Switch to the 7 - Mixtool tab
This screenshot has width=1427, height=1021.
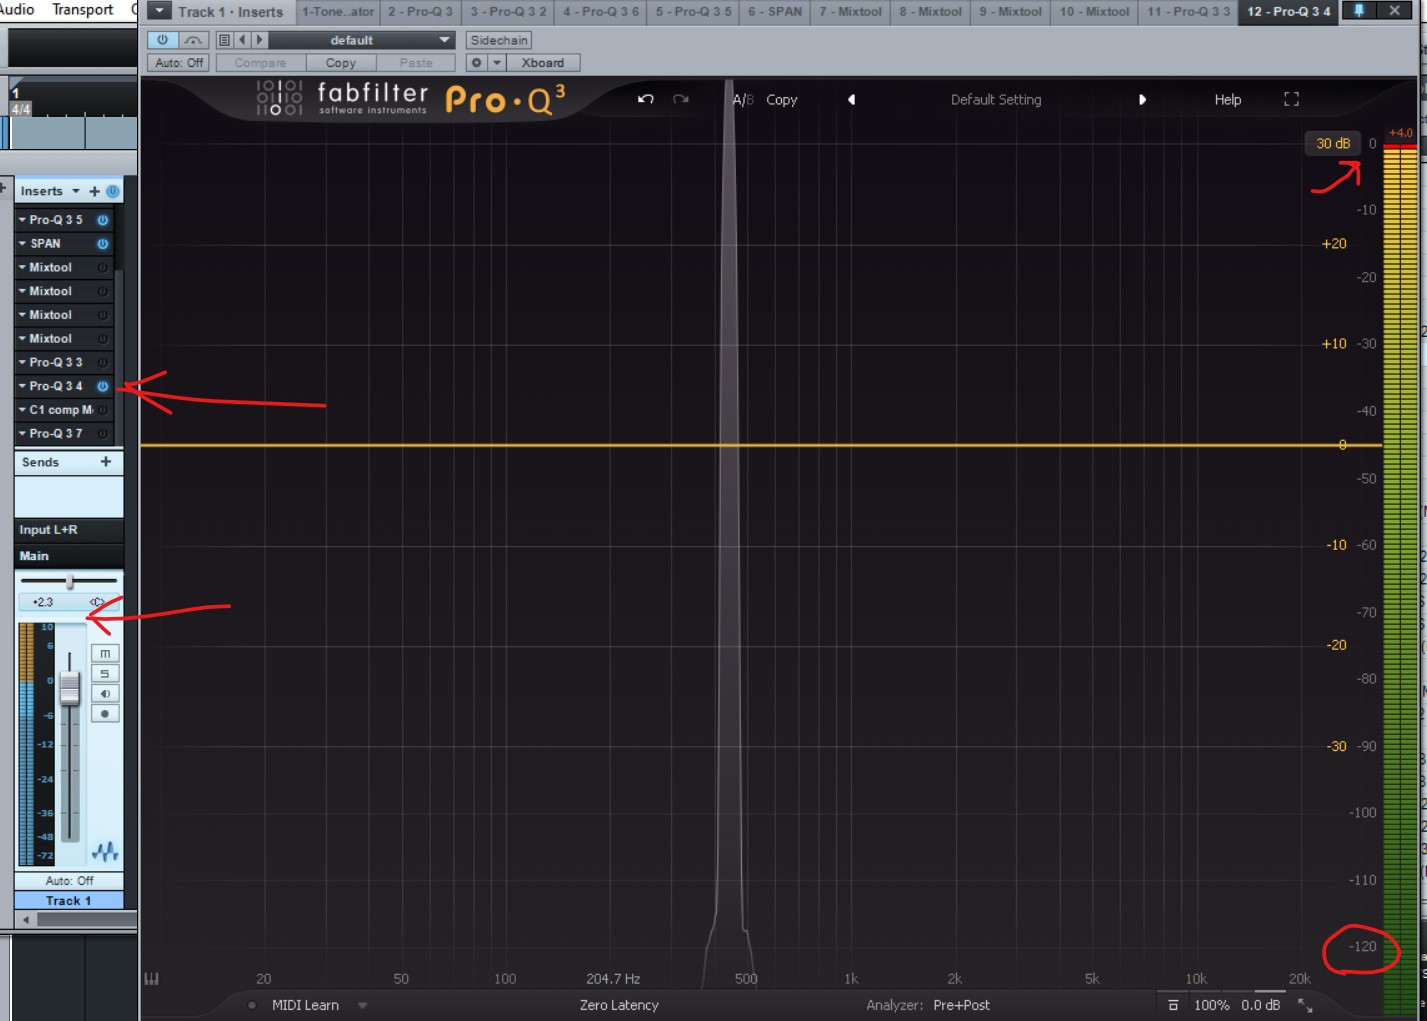point(850,11)
